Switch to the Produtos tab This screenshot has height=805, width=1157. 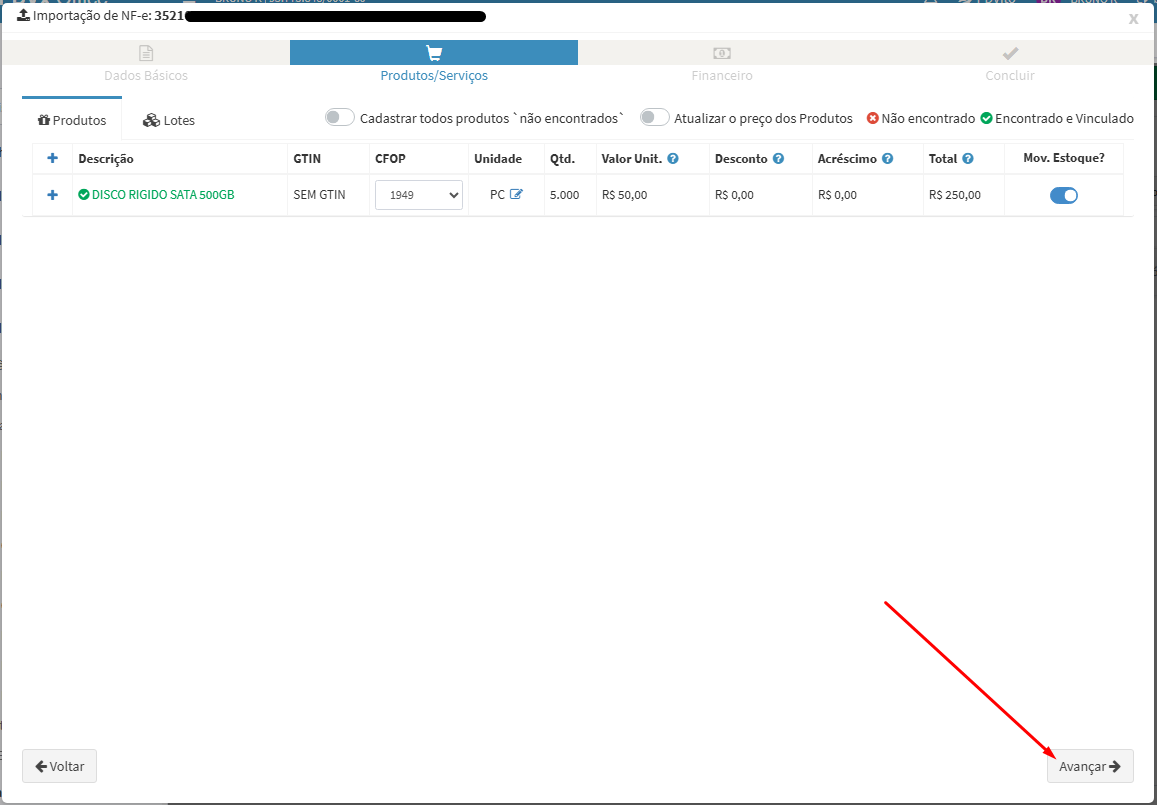pos(72,120)
